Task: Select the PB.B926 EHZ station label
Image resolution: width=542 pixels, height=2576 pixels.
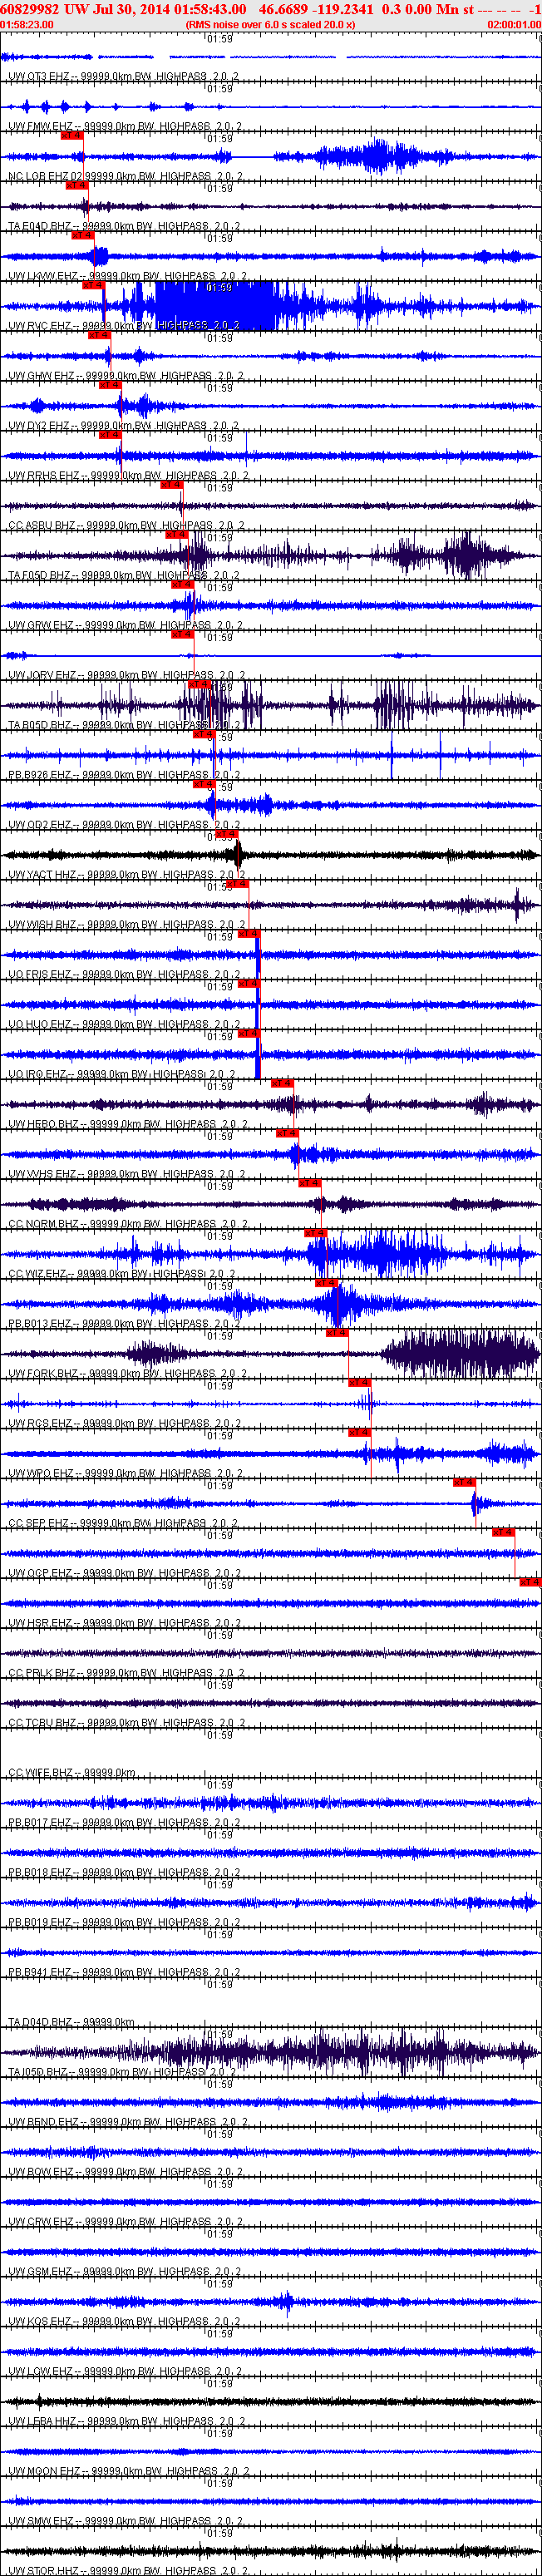Action: click(40, 775)
